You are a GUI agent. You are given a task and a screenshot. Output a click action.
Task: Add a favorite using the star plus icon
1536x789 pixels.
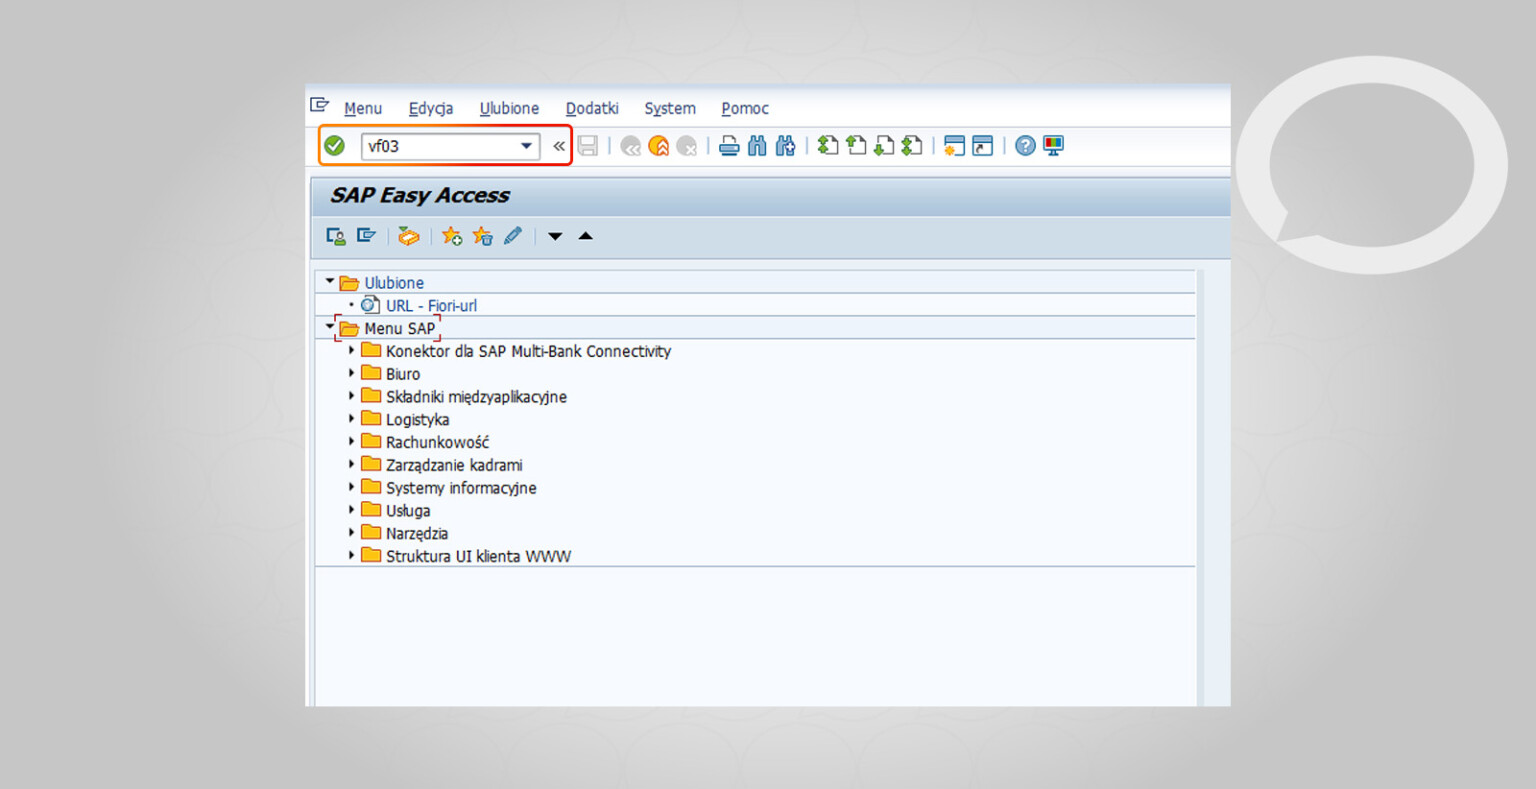pyautogui.click(x=451, y=236)
